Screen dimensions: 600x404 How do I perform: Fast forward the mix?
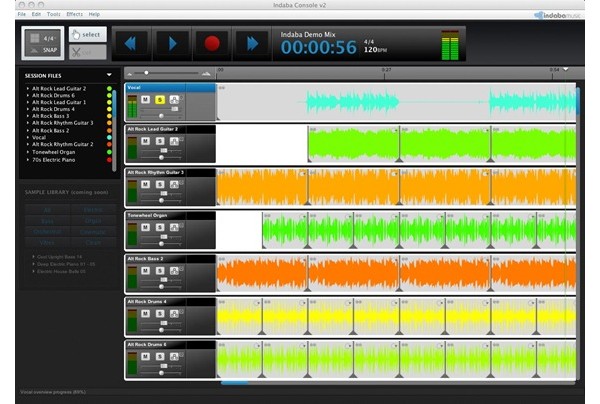[x=252, y=44]
